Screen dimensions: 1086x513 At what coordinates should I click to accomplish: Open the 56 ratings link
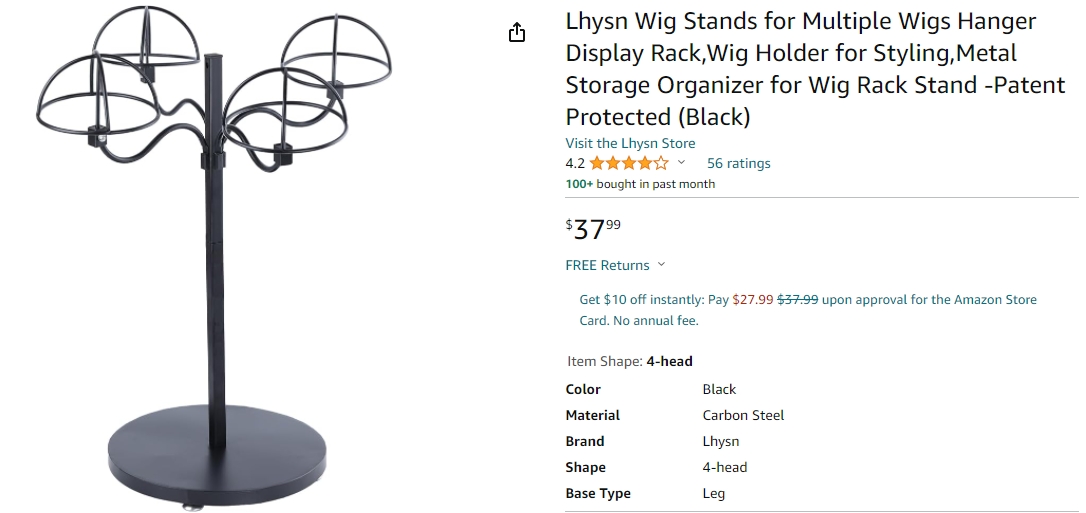tap(738, 163)
